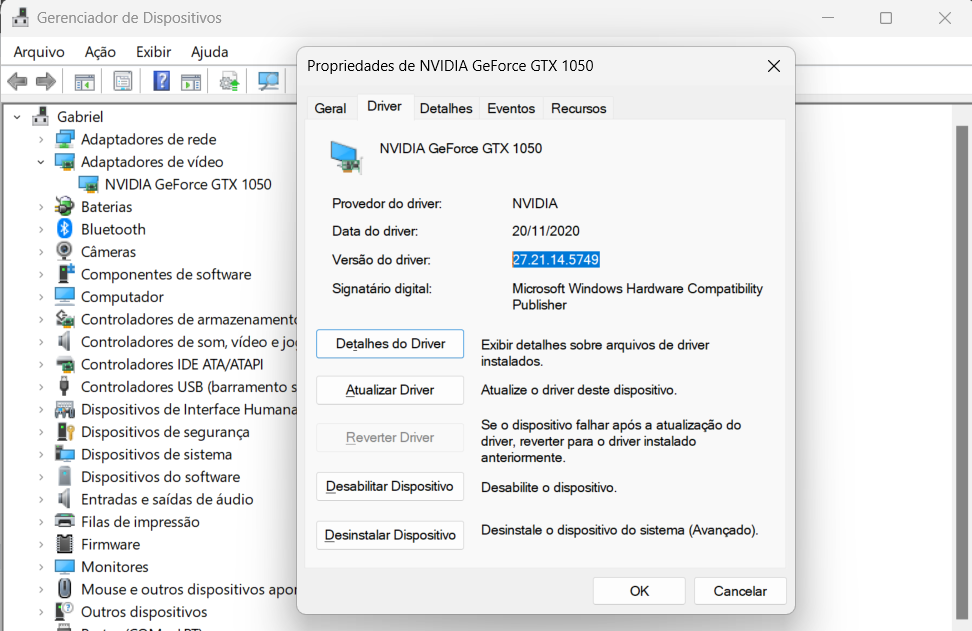The width and height of the screenshot is (972, 631).
Task: Click the Câmeras webcam icon
Action: [64, 252]
